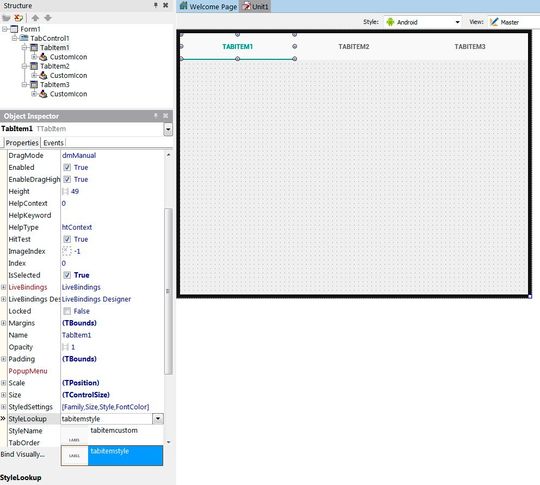The image size is (540, 485).
Task: Expand the Margins property
Action: click(3, 323)
